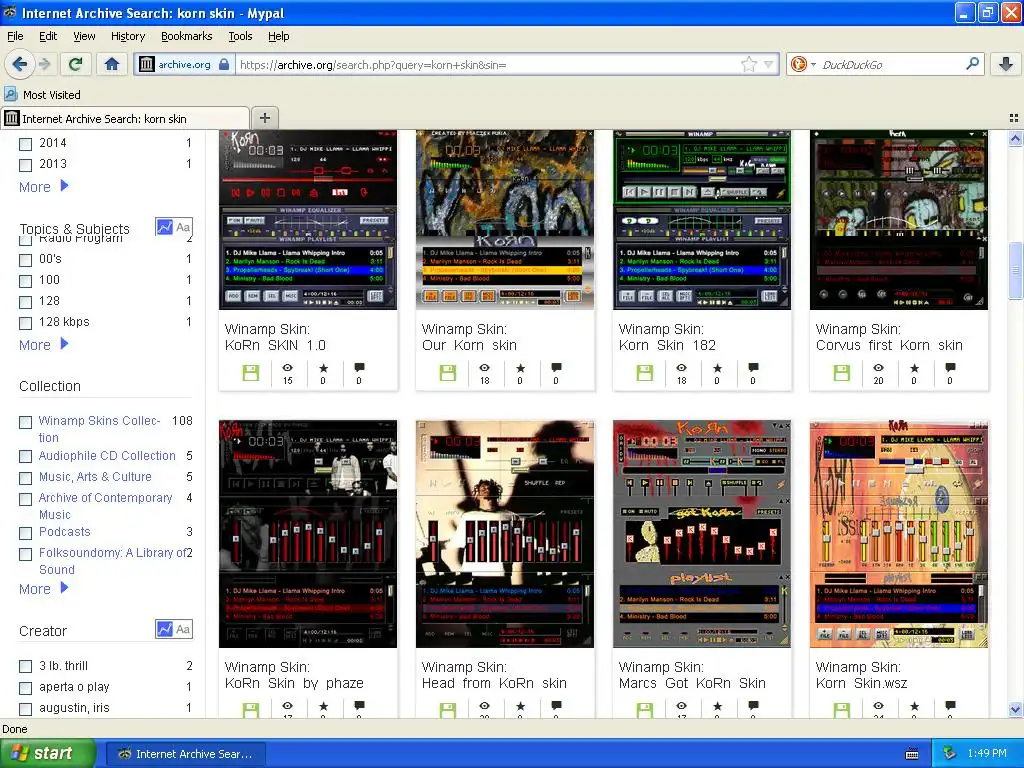Open the downloads arrow button
This screenshot has height=768, width=1024.
click(1006, 64)
